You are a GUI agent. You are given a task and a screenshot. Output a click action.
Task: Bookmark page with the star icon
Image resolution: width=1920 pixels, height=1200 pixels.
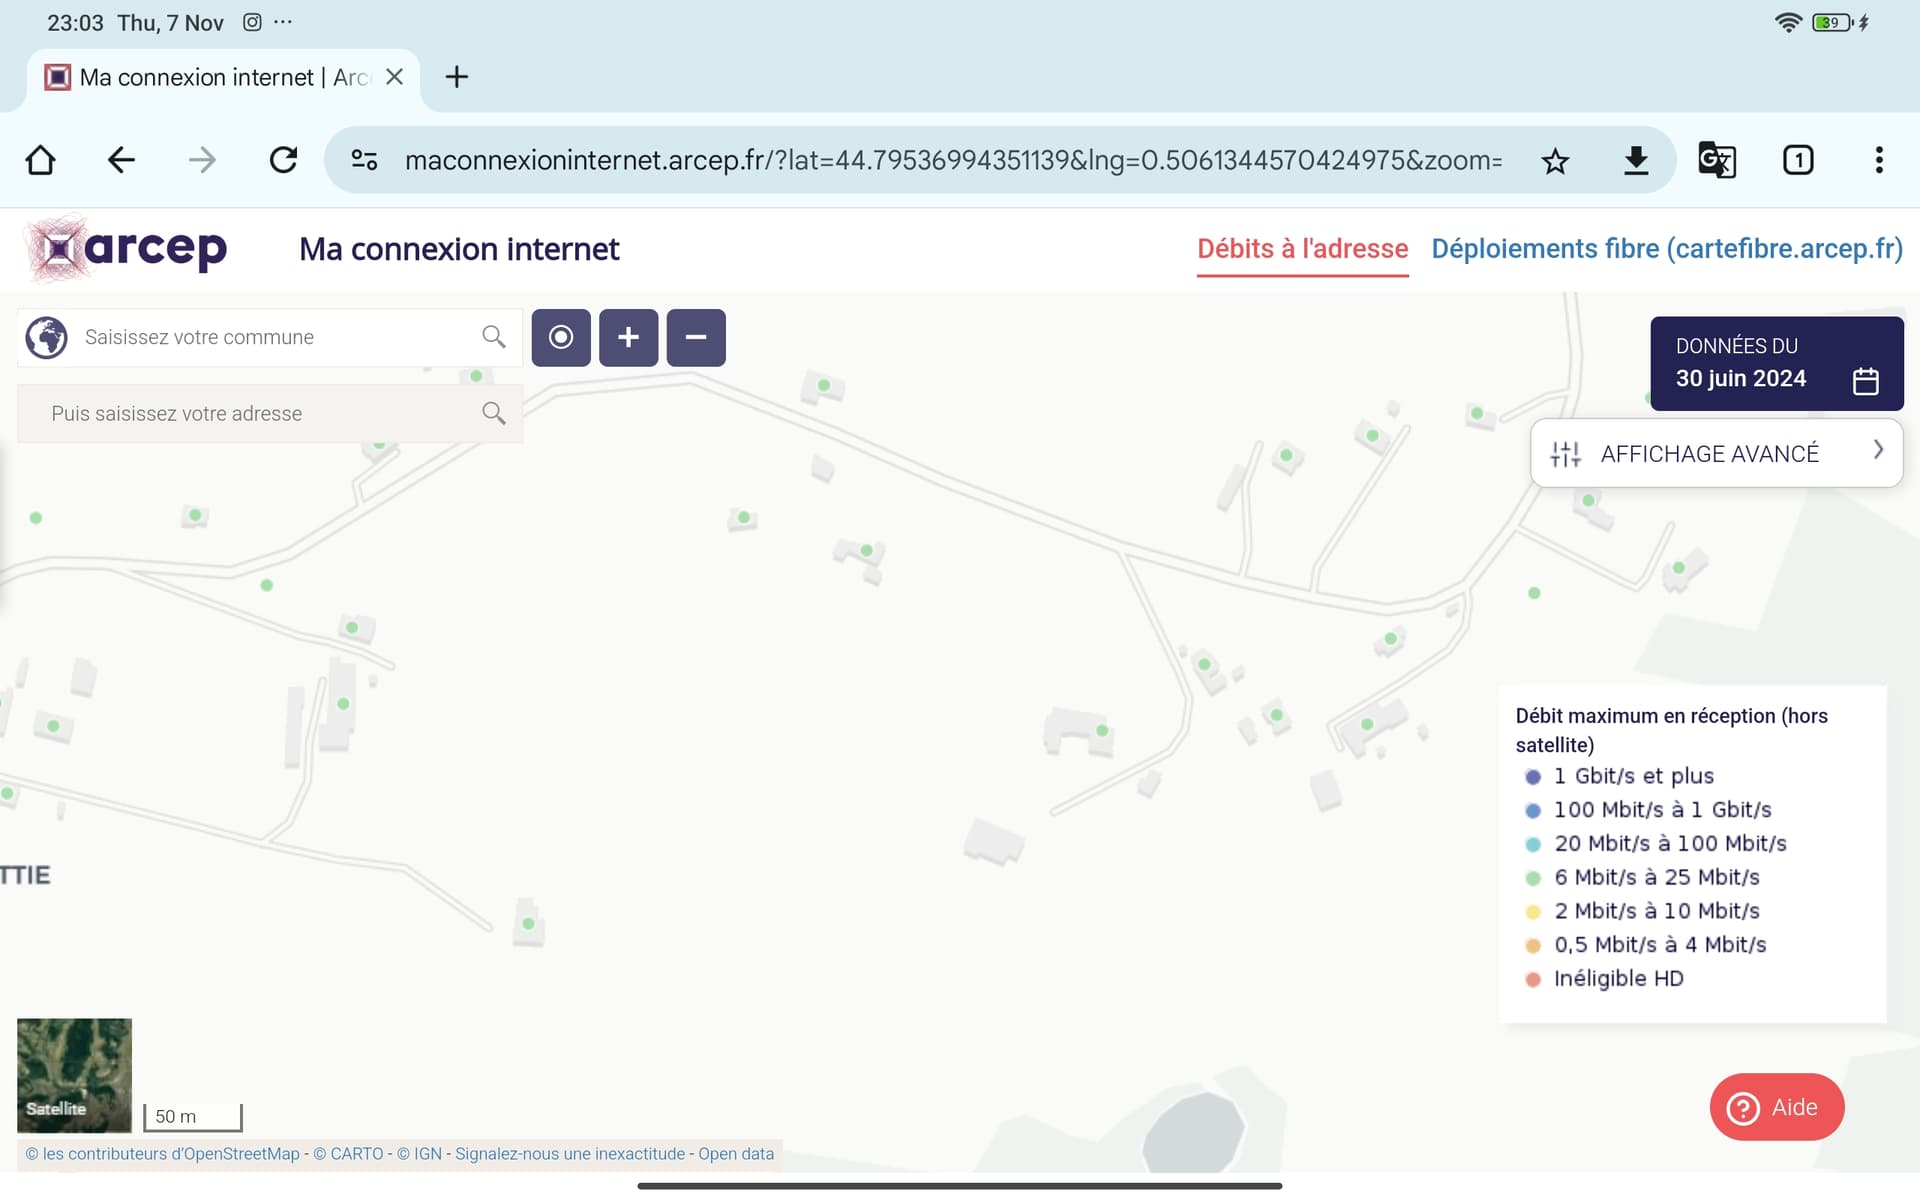[1555, 161]
